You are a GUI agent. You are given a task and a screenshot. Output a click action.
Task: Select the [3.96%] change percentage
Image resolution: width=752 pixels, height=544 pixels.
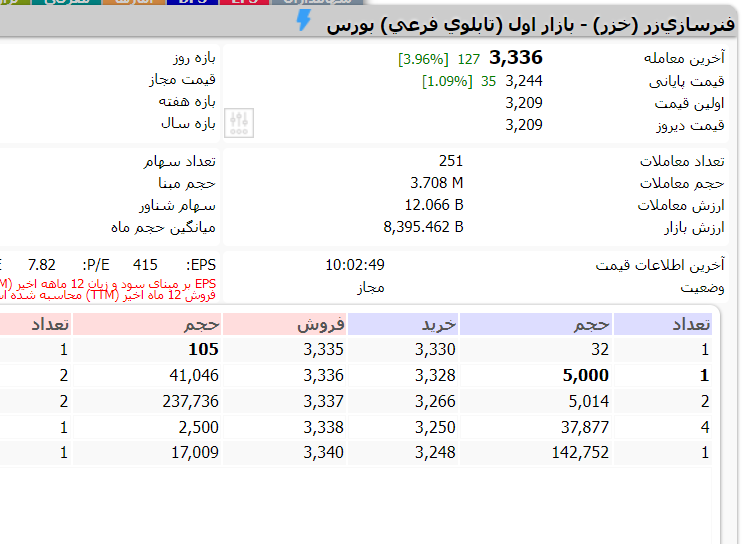coord(423,59)
